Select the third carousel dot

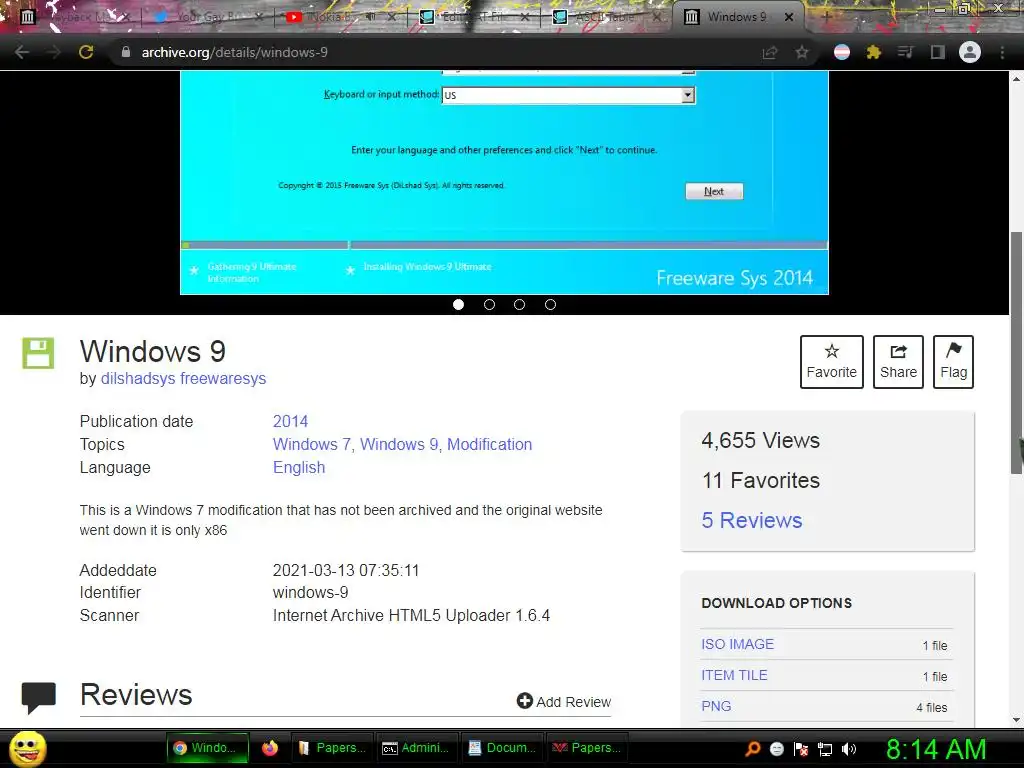pos(519,304)
